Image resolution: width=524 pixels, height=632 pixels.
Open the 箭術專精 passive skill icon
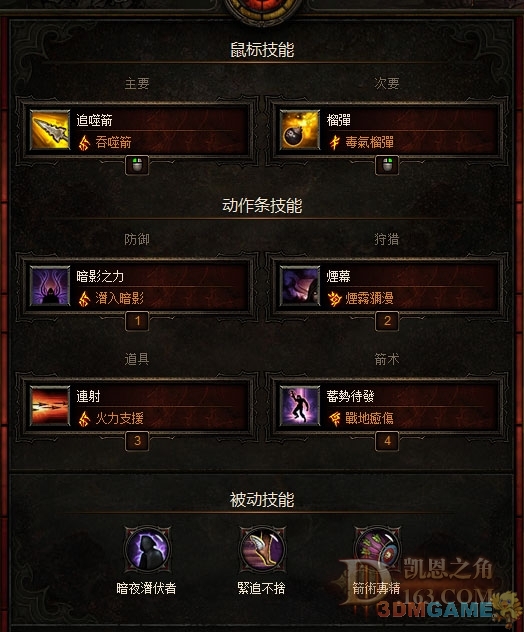(x=377, y=549)
